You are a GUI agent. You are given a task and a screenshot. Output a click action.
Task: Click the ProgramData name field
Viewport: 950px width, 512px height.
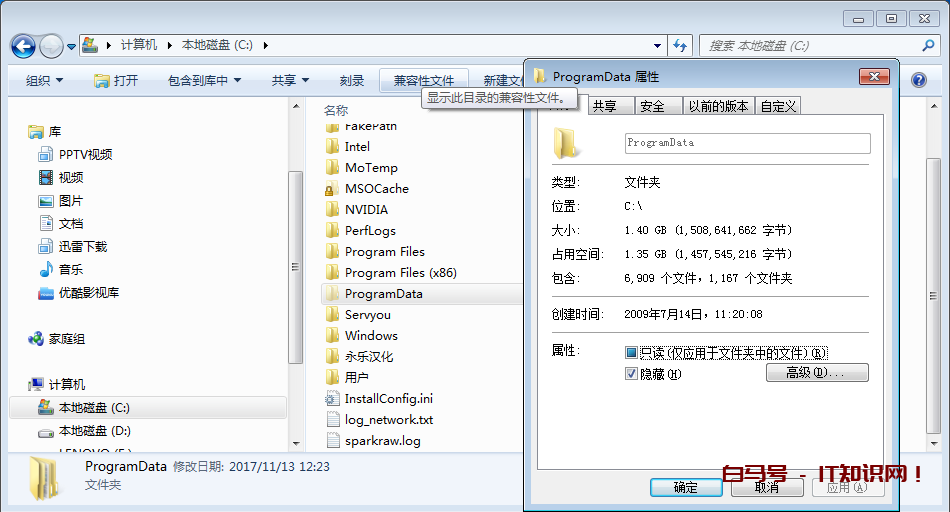747,143
